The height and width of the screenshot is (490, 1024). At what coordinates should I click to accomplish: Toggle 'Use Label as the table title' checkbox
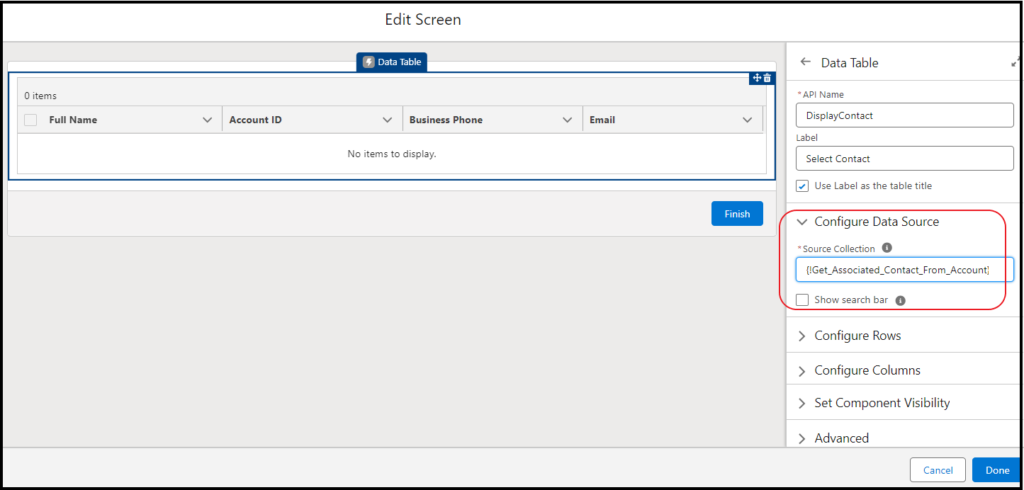click(x=803, y=186)
